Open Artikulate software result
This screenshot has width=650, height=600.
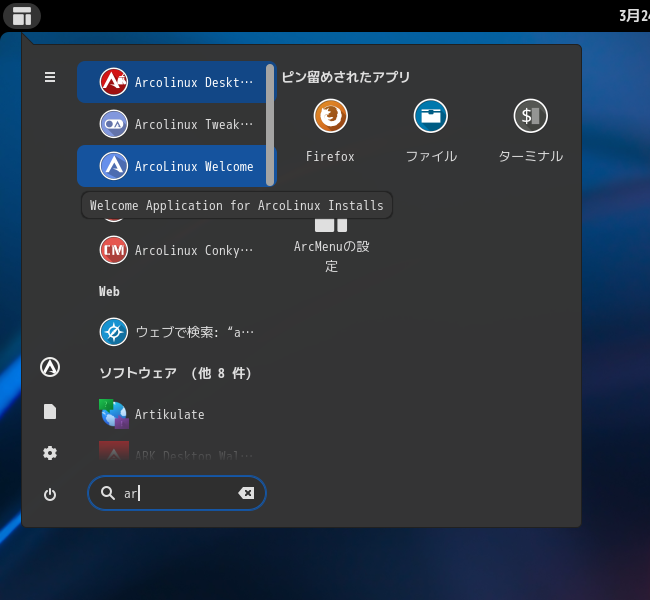pos(177,414)
